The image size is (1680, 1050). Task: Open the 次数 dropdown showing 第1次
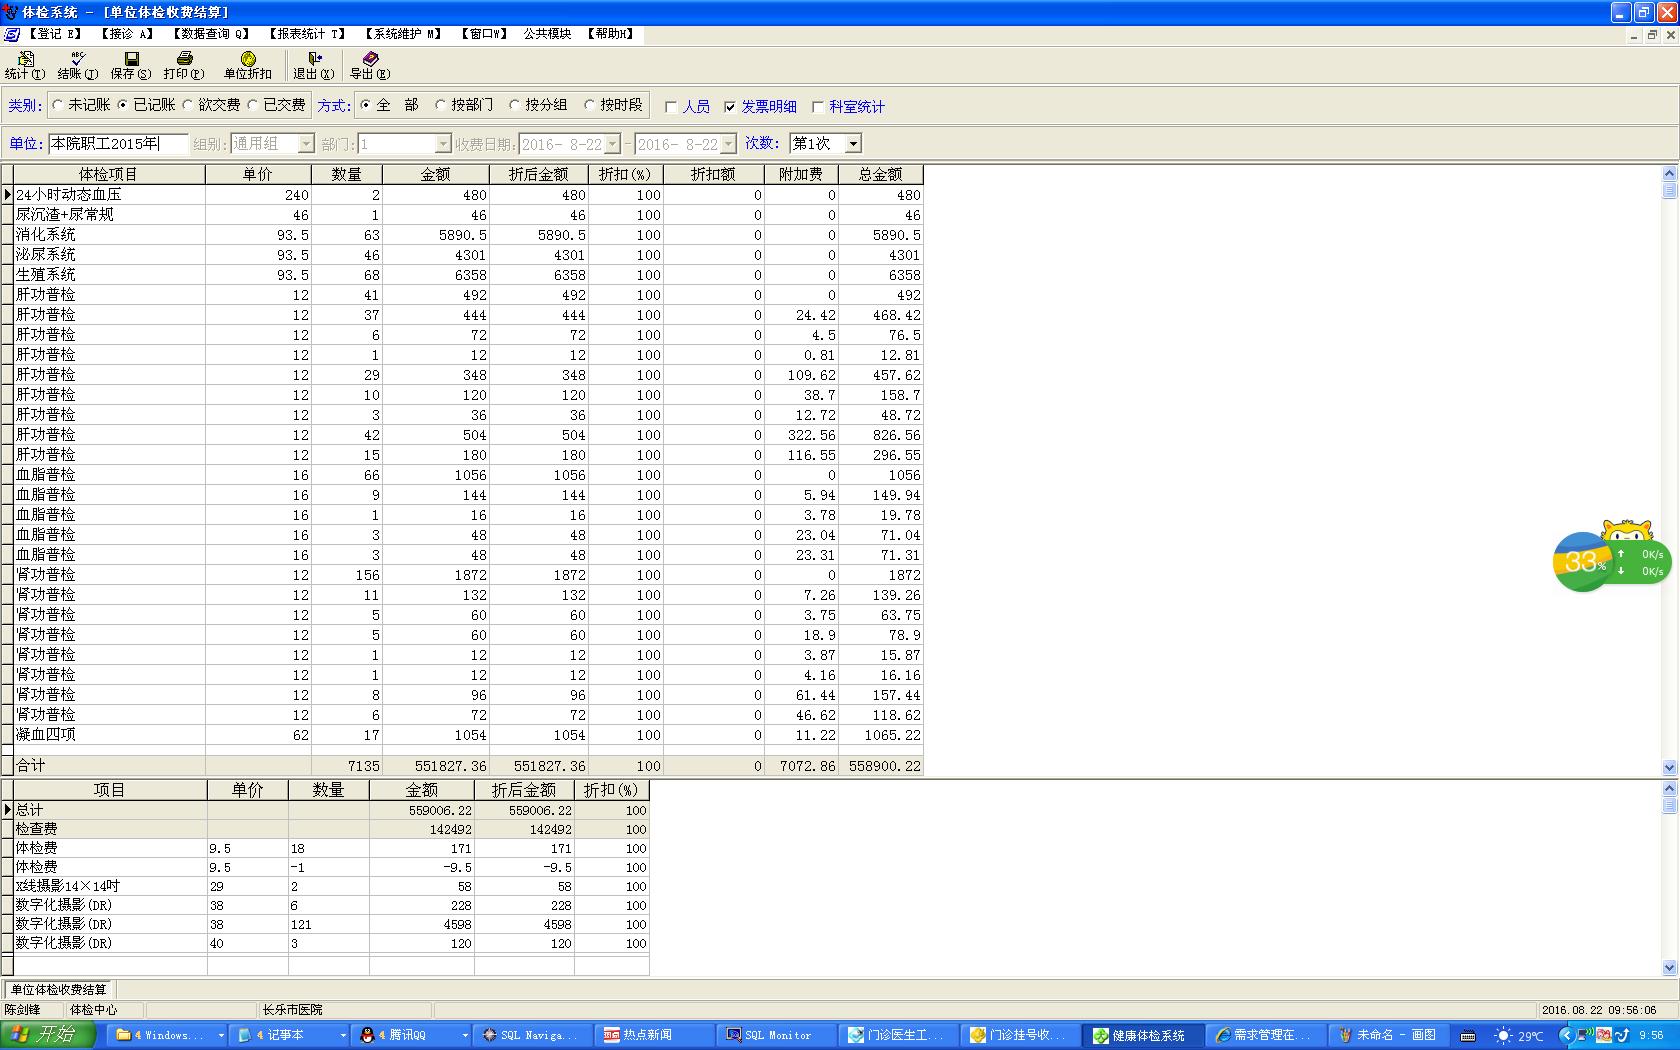click(852, 144)
